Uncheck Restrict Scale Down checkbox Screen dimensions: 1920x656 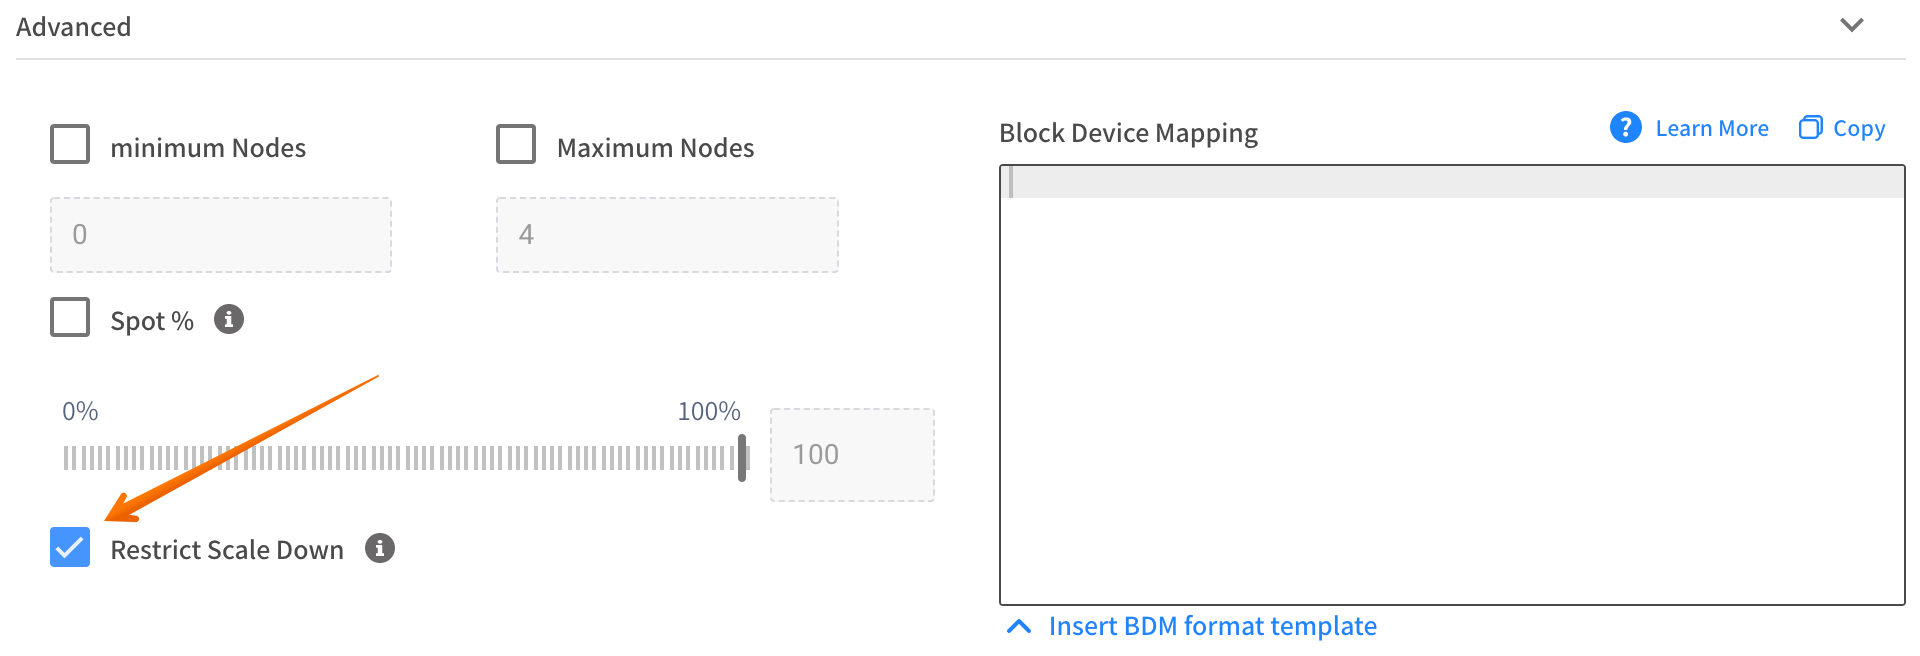[70, 547]
